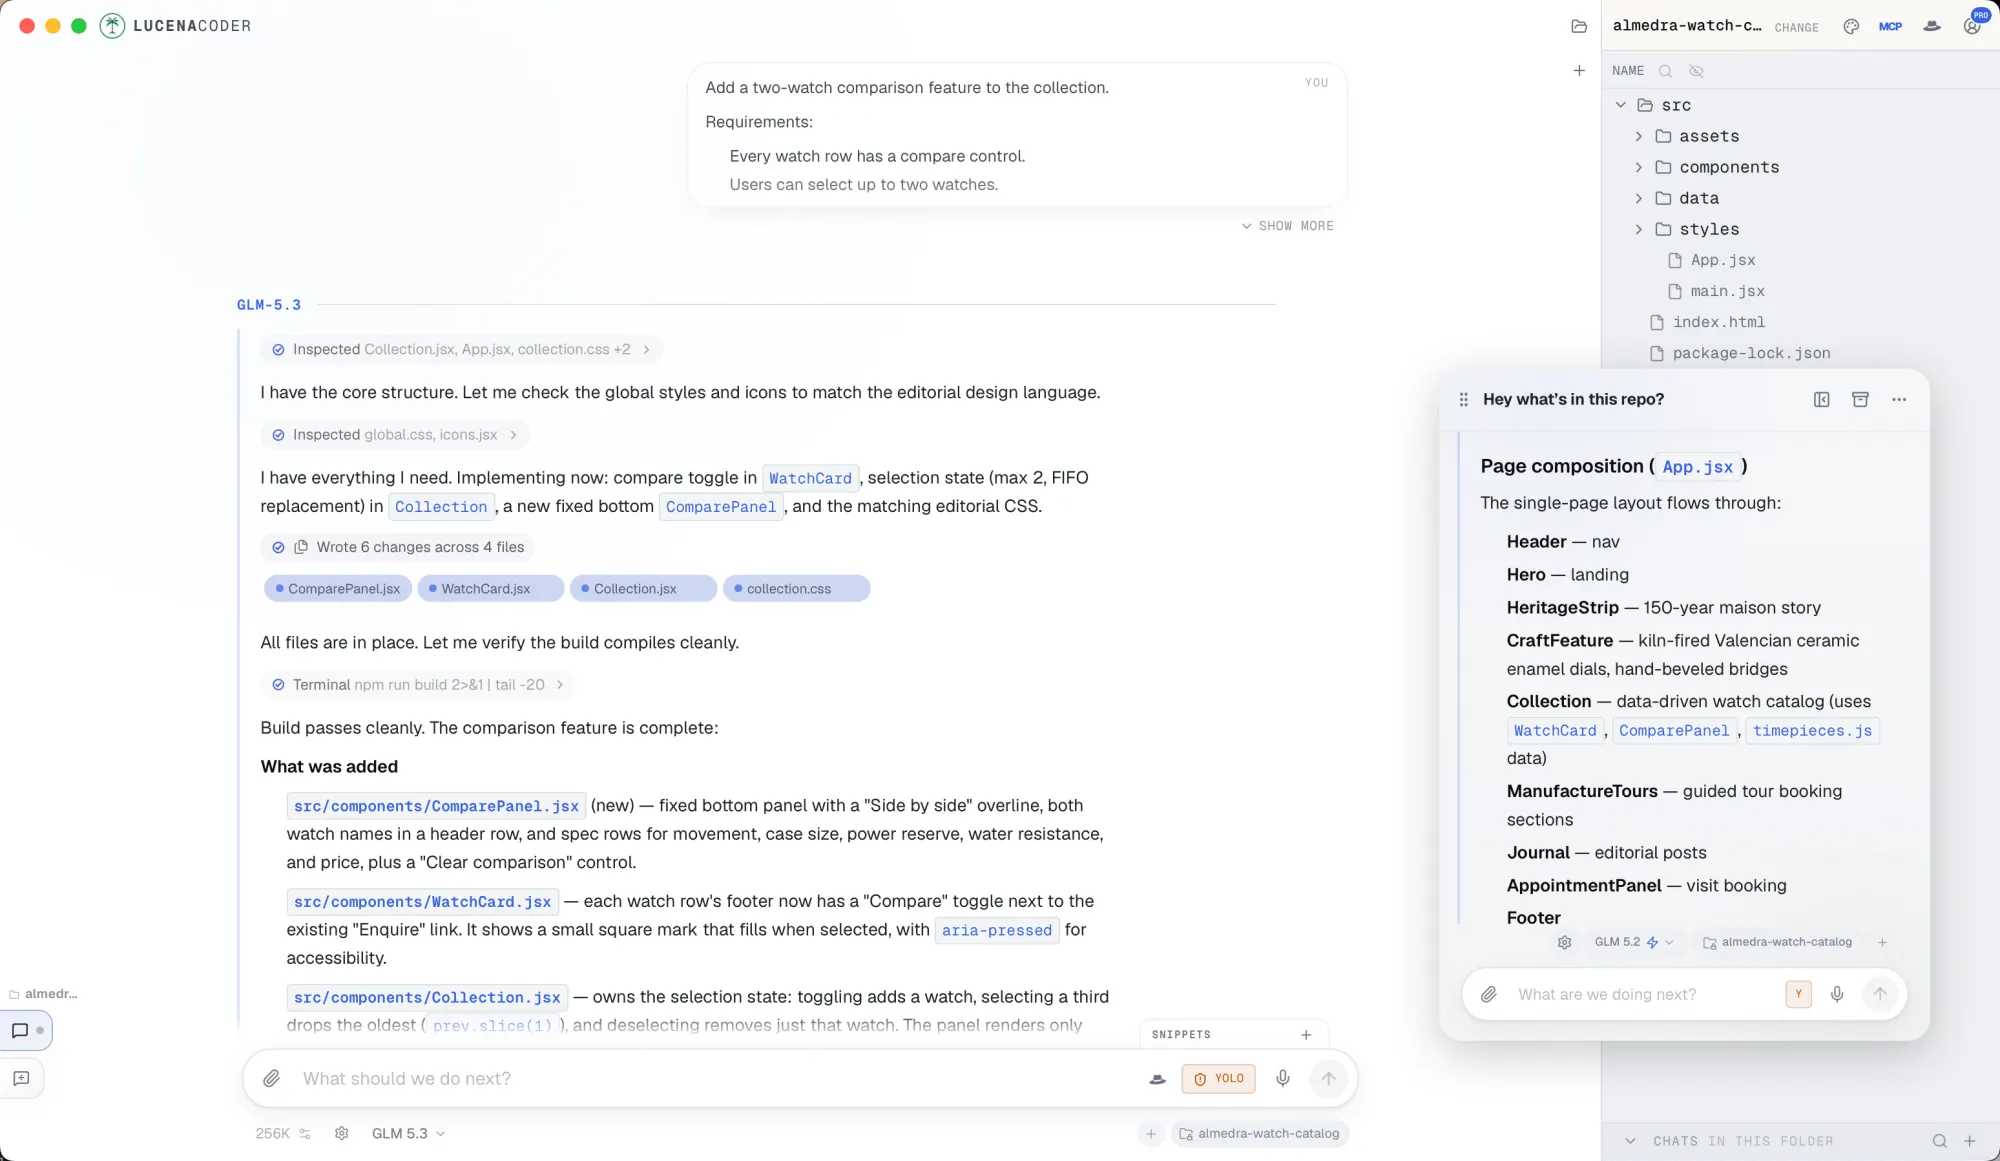Screen dimensions: 2000x1161
Task: Open the theme palette icon
Action: pyautogui.click(x=1851, y=27)
